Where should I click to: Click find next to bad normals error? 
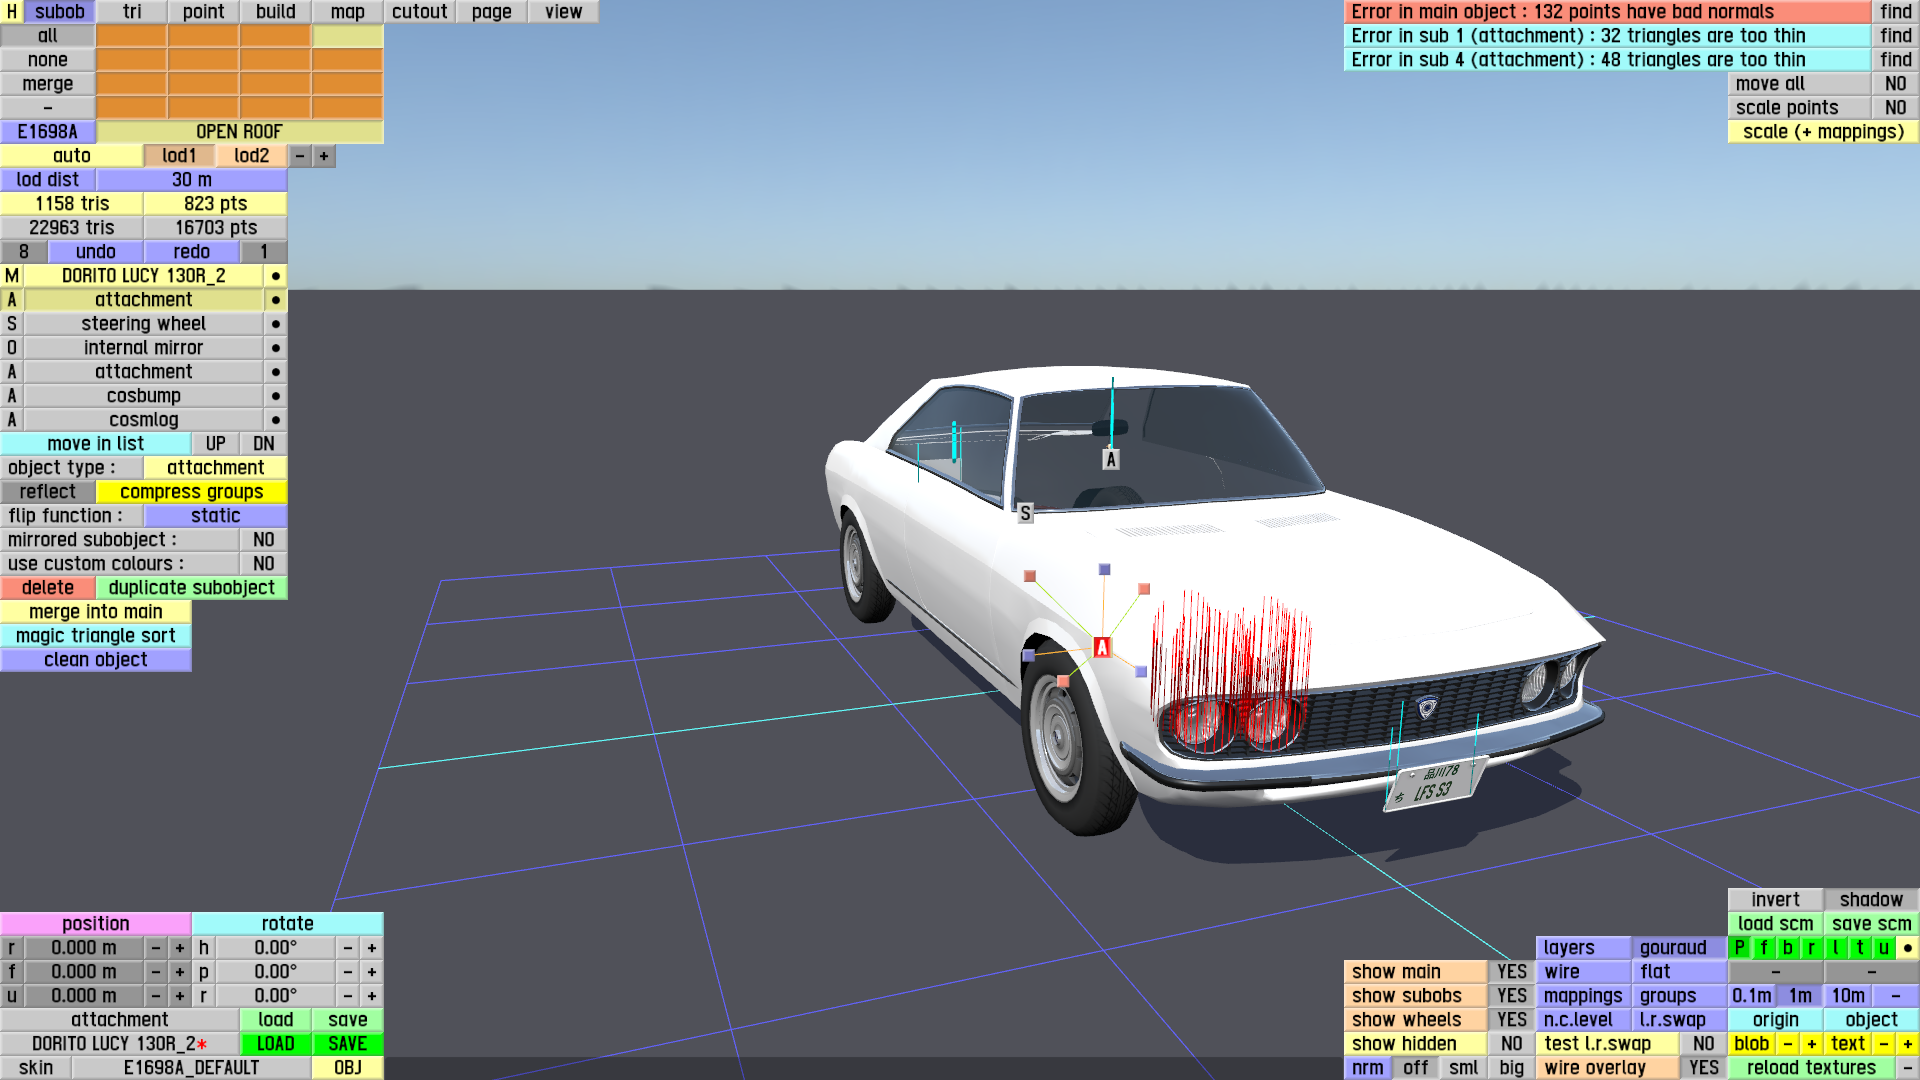(x=1895, y=12)
